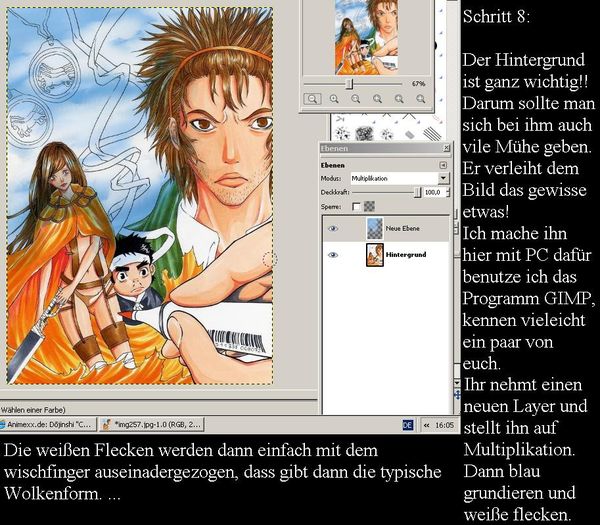Switch to img257.jpg GIMP taskbar button

[x=152, y=424]
